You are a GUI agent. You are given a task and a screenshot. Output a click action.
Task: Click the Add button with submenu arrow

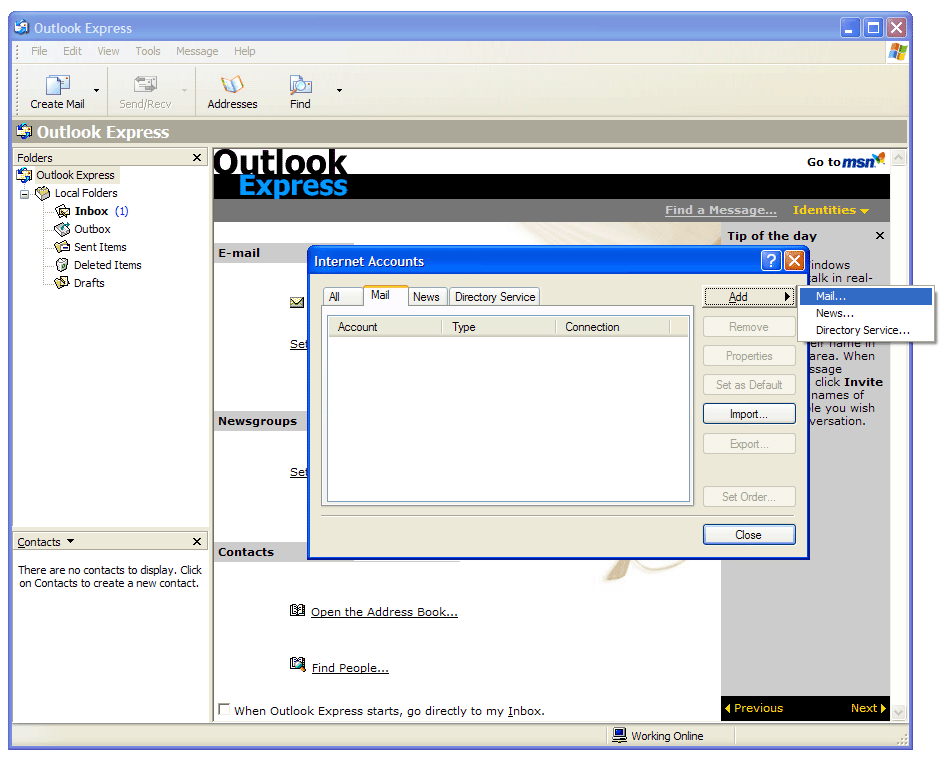749,296
